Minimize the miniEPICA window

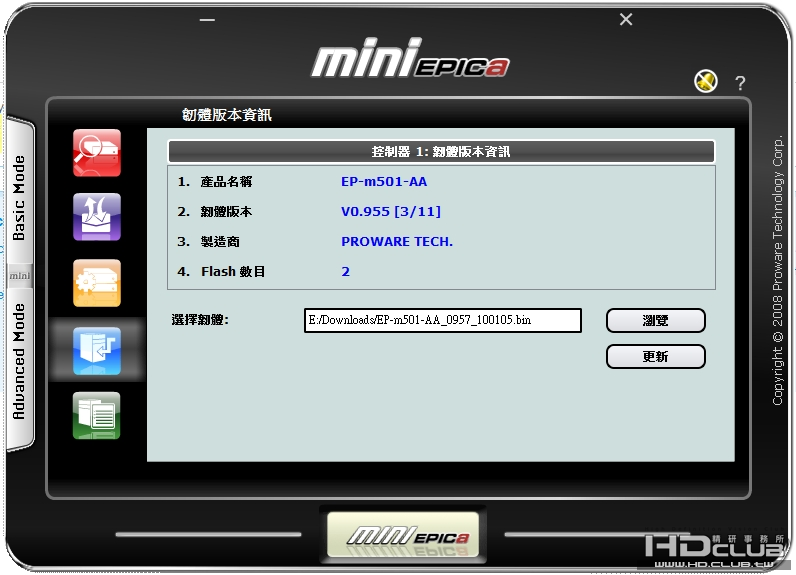pos(207,20)
